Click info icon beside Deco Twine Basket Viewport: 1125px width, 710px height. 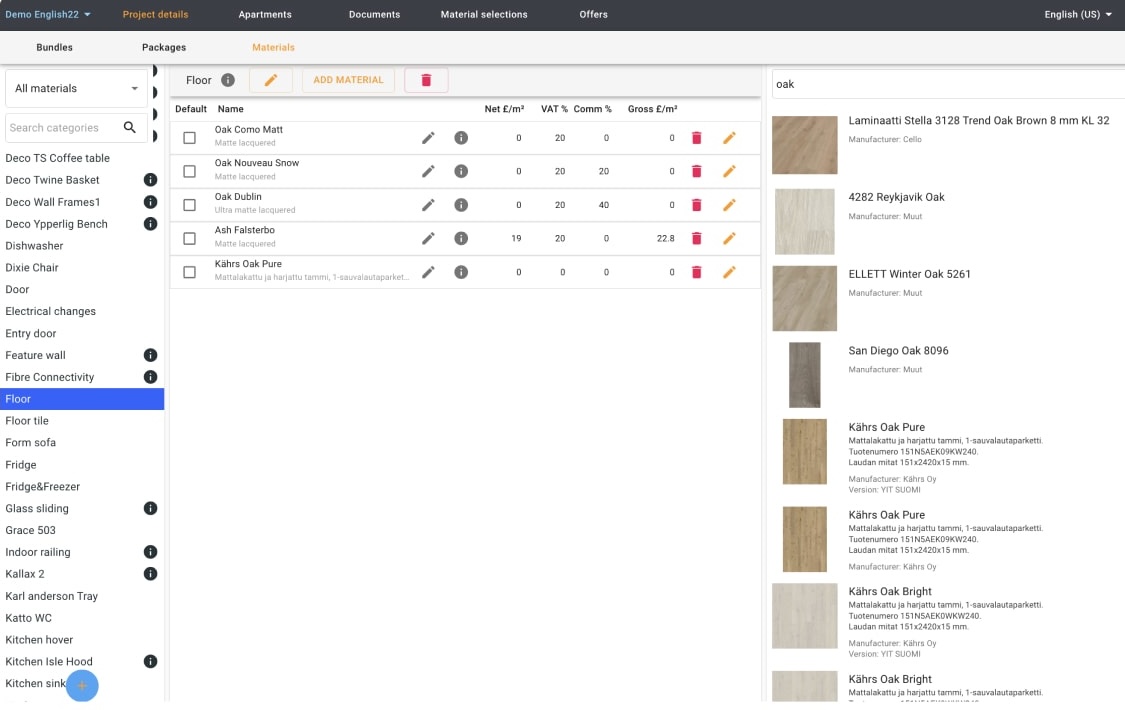pos(150,180)
